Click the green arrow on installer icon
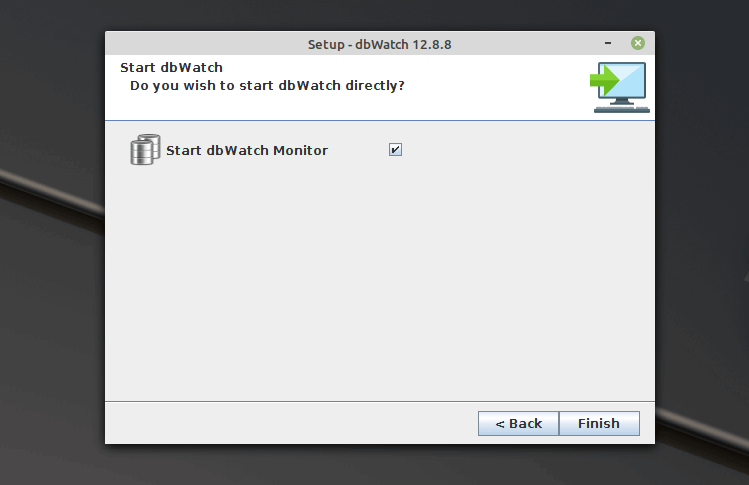The height and width of the screenshot is (485, 749). coord(604,80)
